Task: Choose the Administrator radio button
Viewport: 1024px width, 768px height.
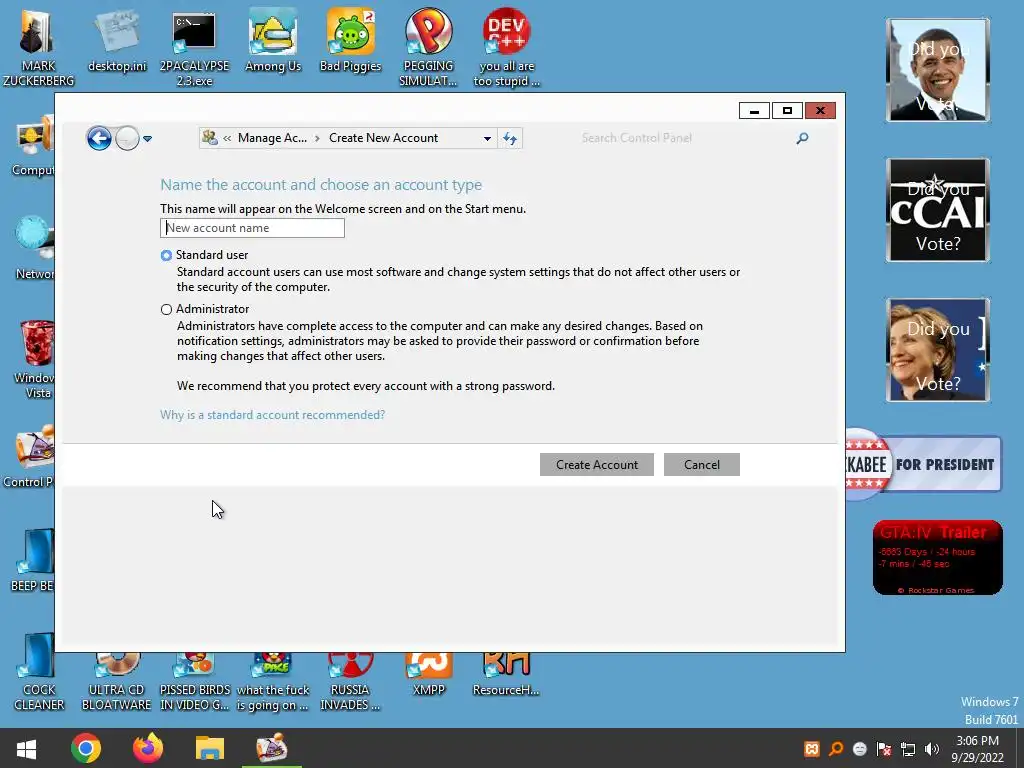Action: coord(167,310)
